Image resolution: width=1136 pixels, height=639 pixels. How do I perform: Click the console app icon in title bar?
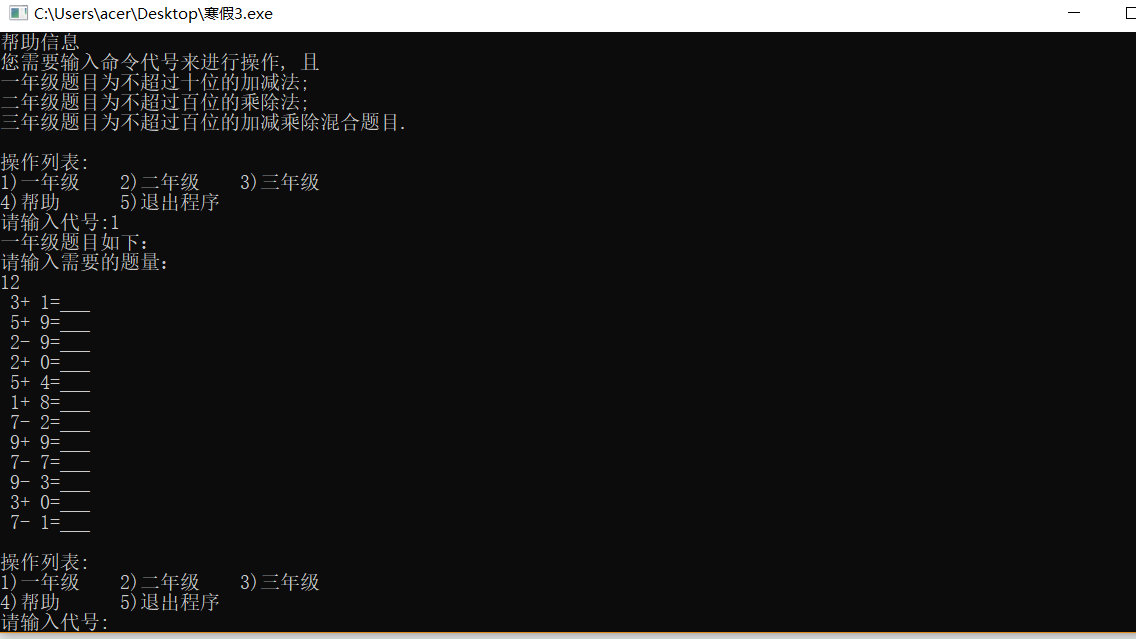(18, 13)
